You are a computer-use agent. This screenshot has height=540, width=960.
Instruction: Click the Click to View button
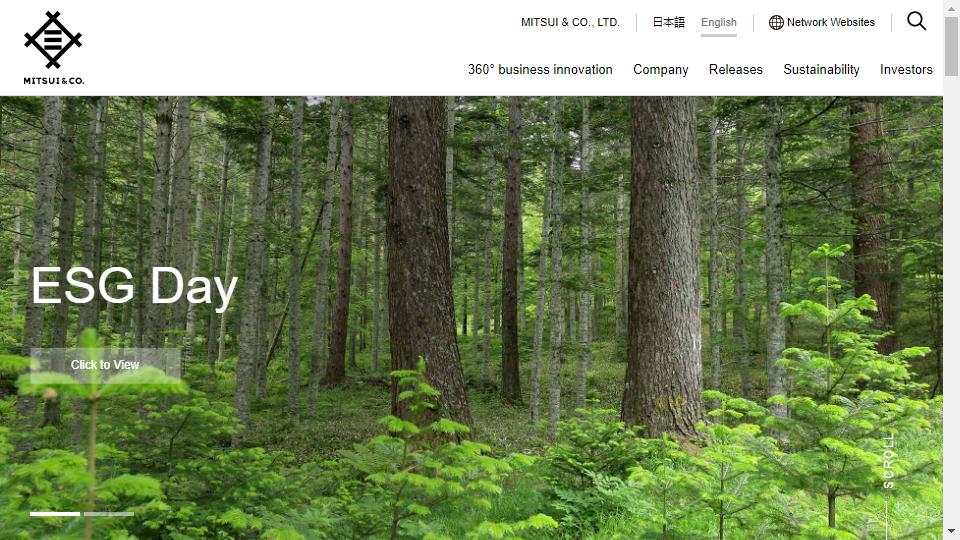point(105,365)
